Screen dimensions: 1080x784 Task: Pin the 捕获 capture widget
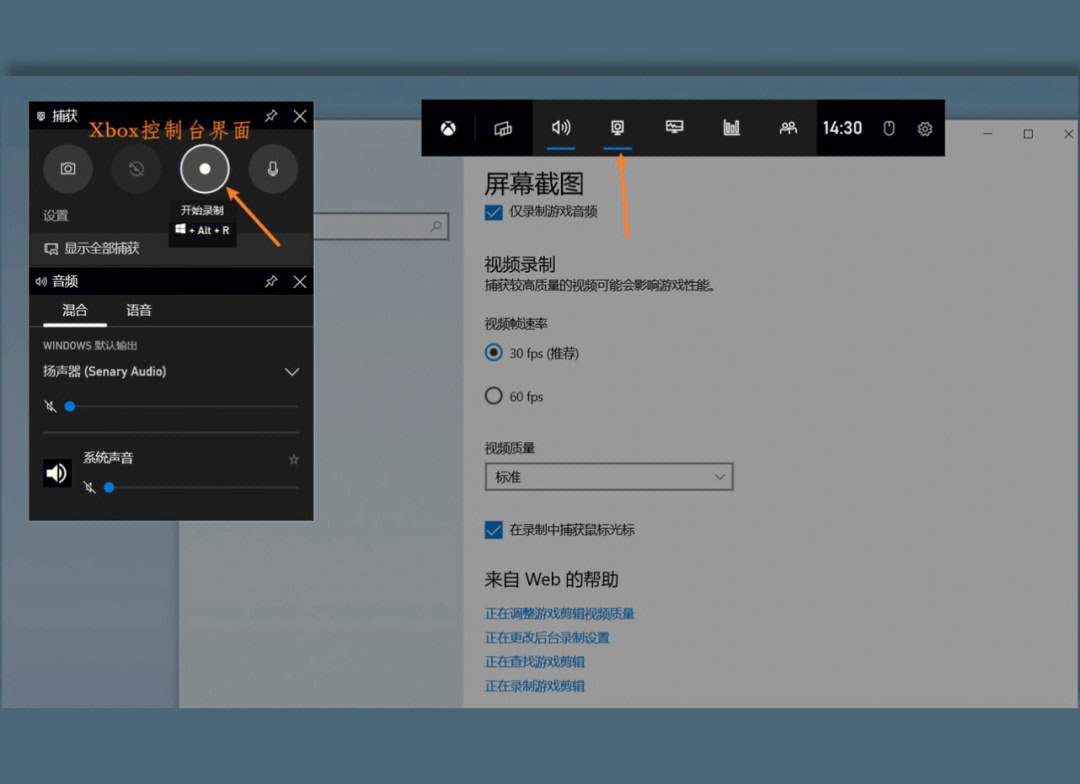pos(271,116)
